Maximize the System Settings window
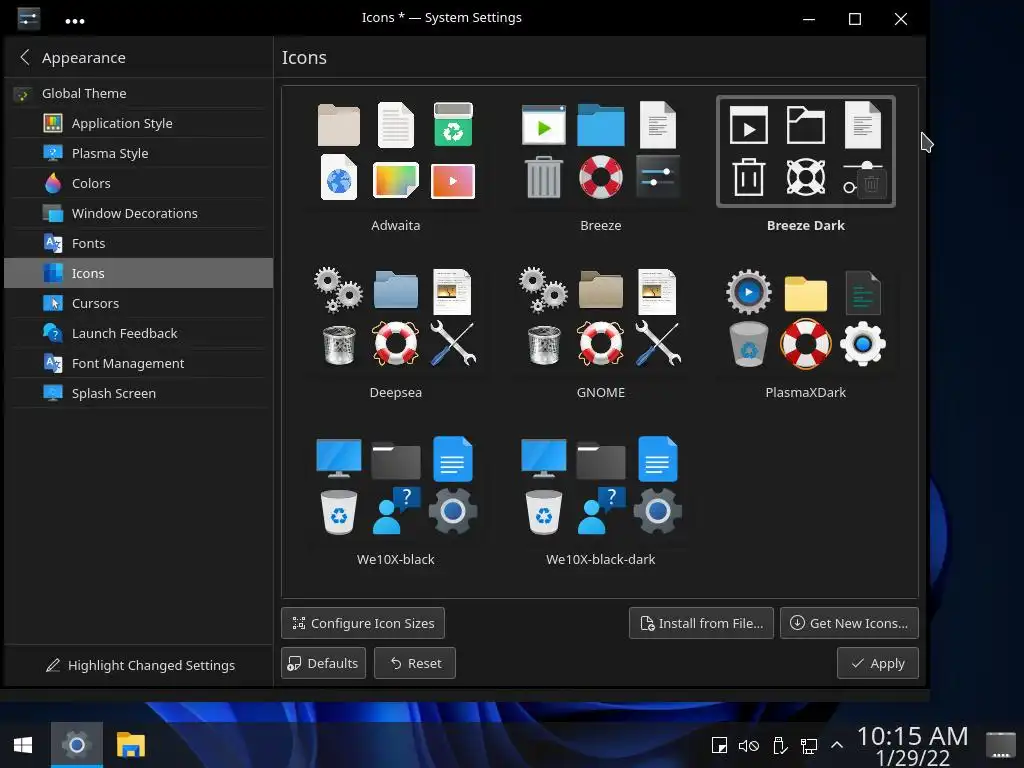The height and width of the screenshot is (768, 1024). click(x=855, y=19)
